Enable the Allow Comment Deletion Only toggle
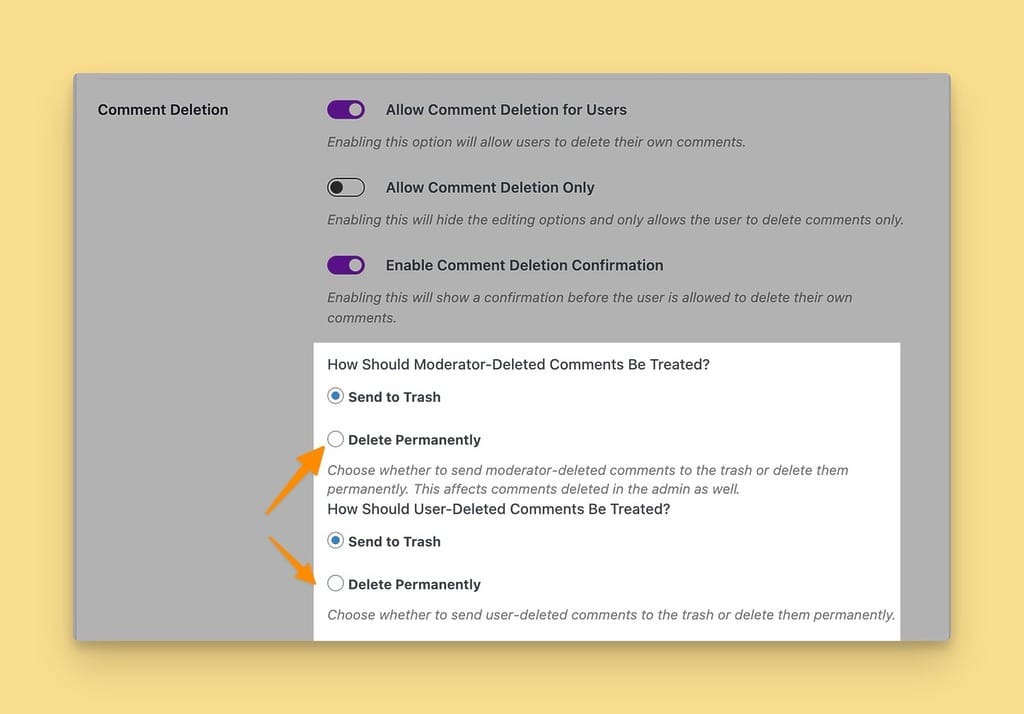Viewport: 1024px width, 714px height. [x=346, y=187]
